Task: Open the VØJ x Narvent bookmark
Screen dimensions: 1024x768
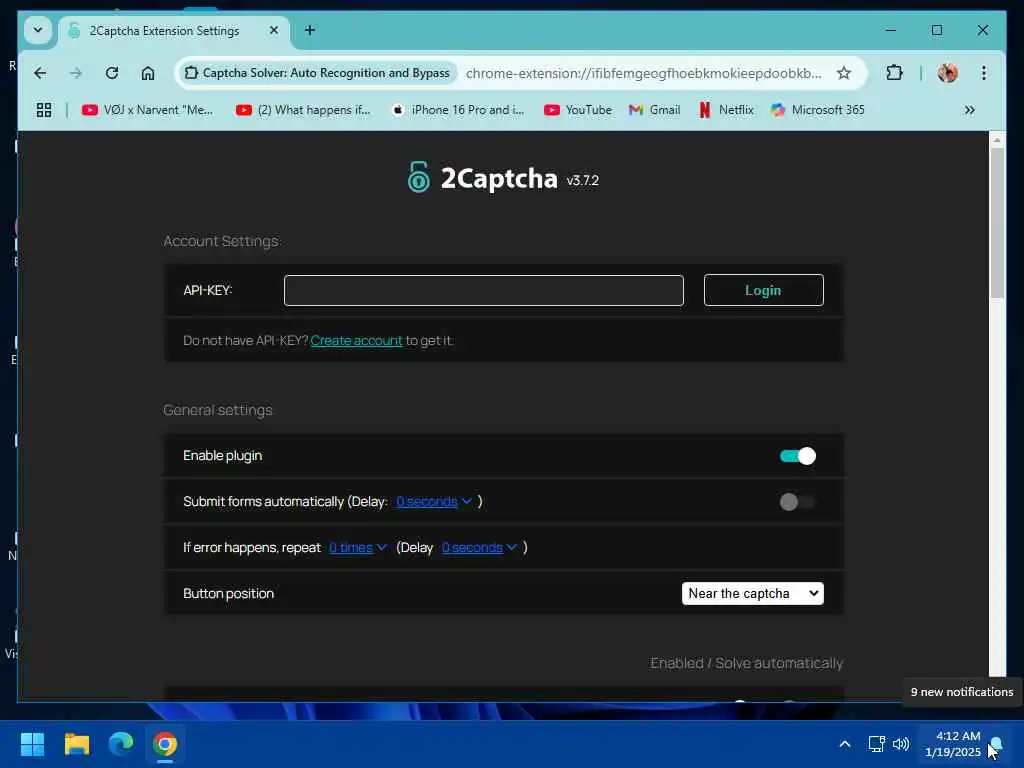Action: click(x=148, y=110)
